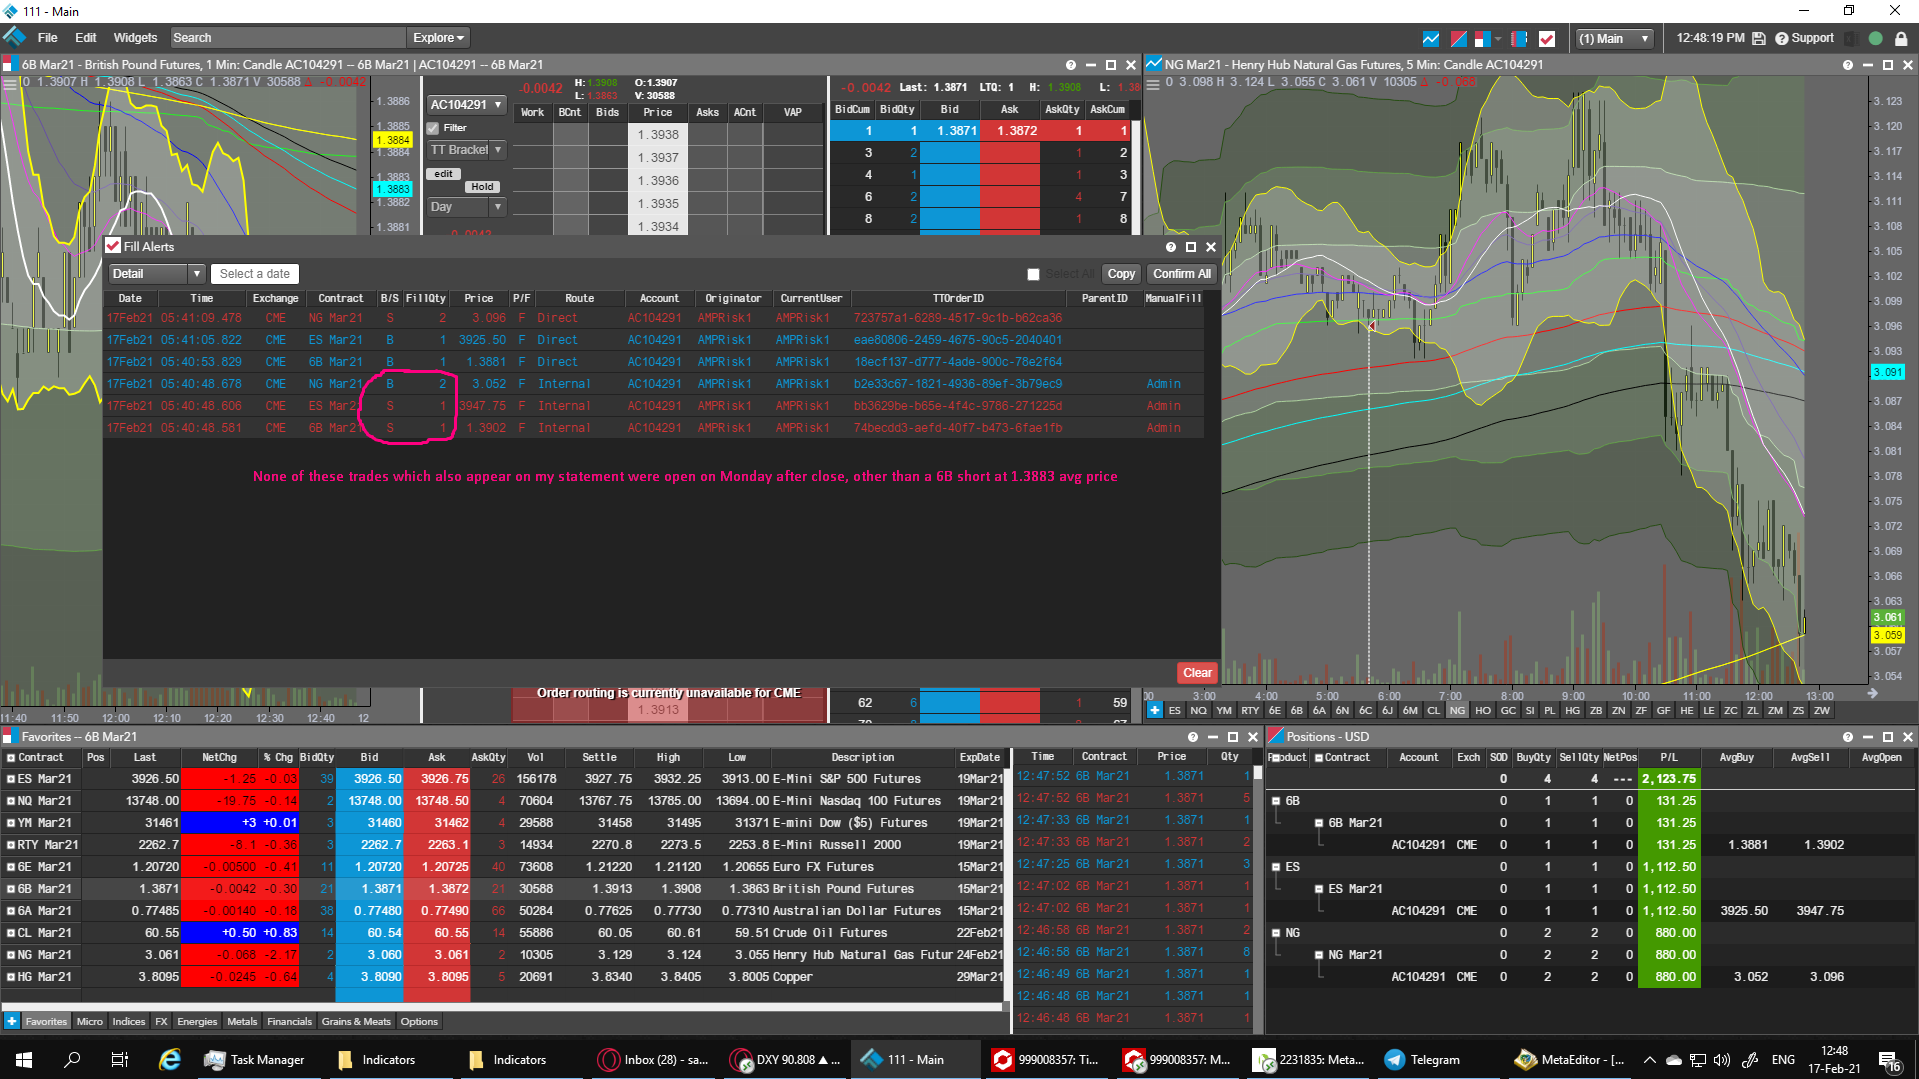The width and height of the screenshot is (1919, 1079).
Task: Click the Search input field in the menu bar
Action: pos(287,38)
